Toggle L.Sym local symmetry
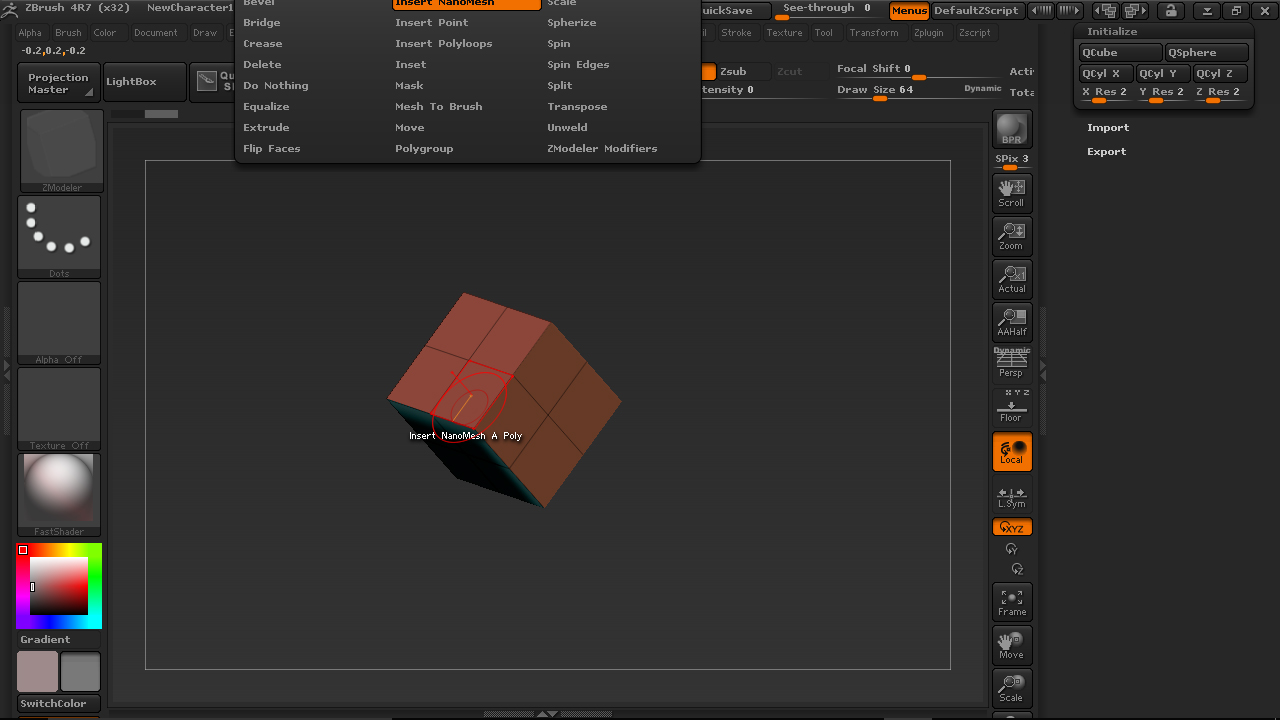 point(1012,496)
